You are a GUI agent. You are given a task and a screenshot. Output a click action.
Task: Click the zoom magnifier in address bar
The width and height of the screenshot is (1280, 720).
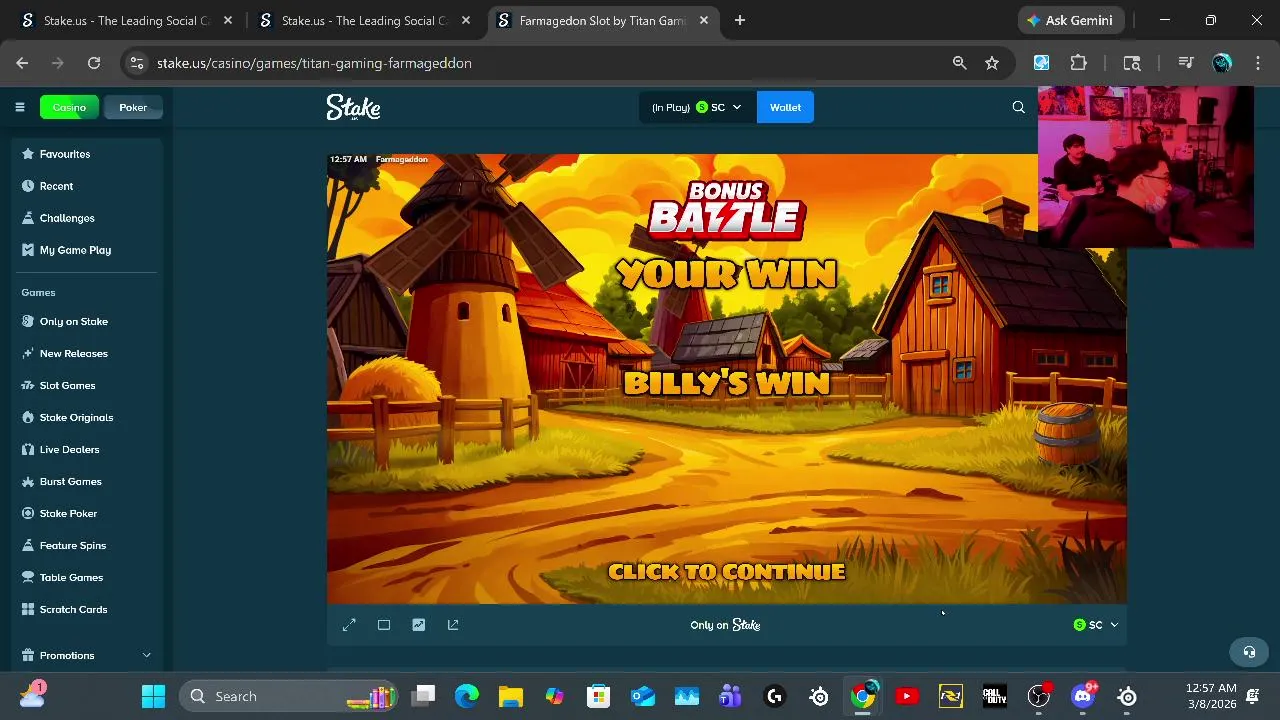click(x=959, y=63)
